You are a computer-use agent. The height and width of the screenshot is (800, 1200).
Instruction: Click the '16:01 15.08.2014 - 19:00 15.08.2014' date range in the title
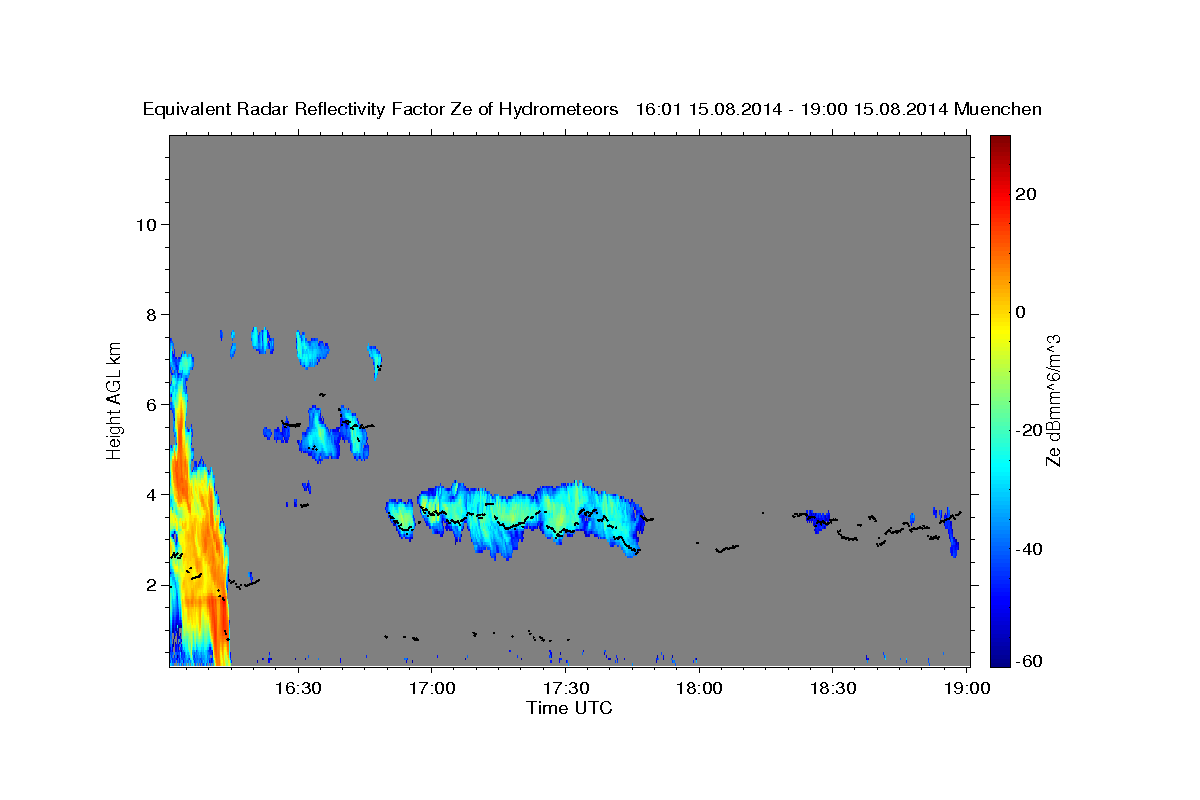tap(792, 110)
